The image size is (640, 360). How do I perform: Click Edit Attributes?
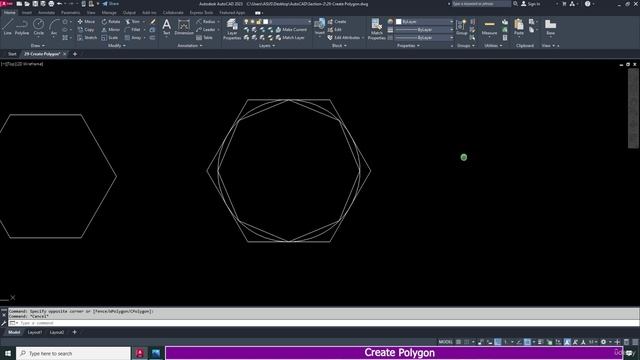click(344, 38)
